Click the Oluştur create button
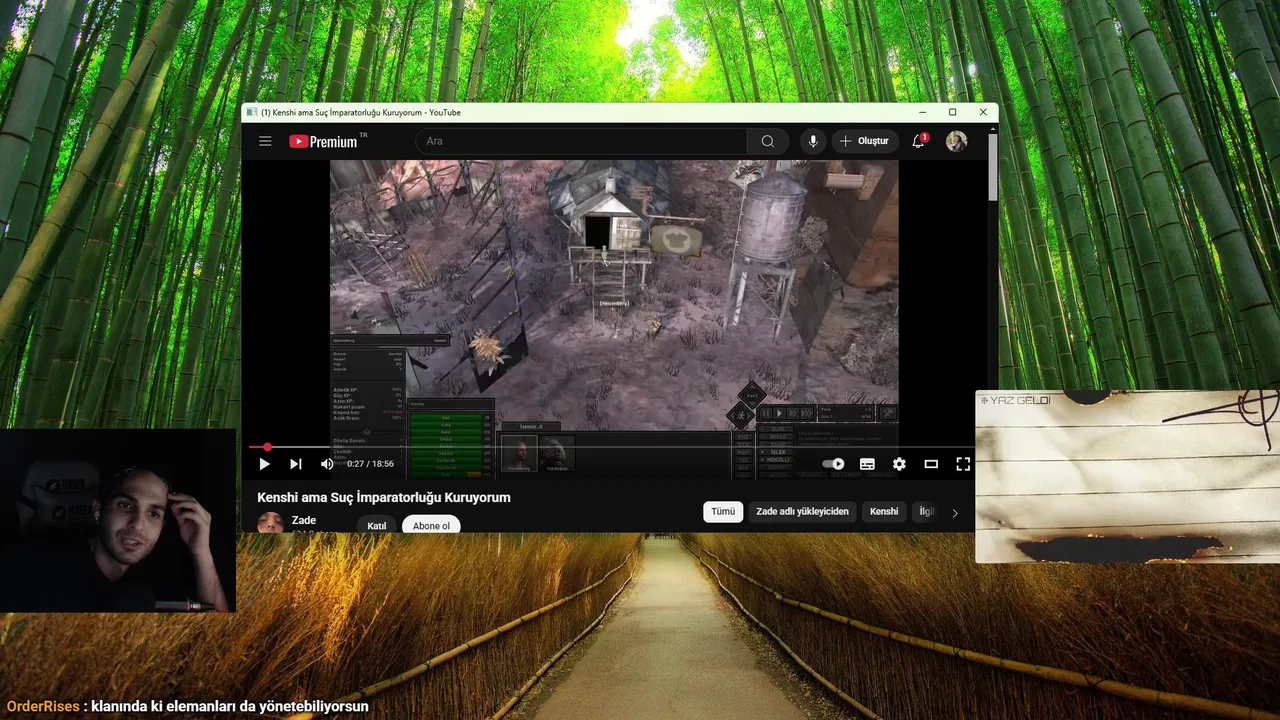The width and height of the screenshot is (1280, 720). 865,141
